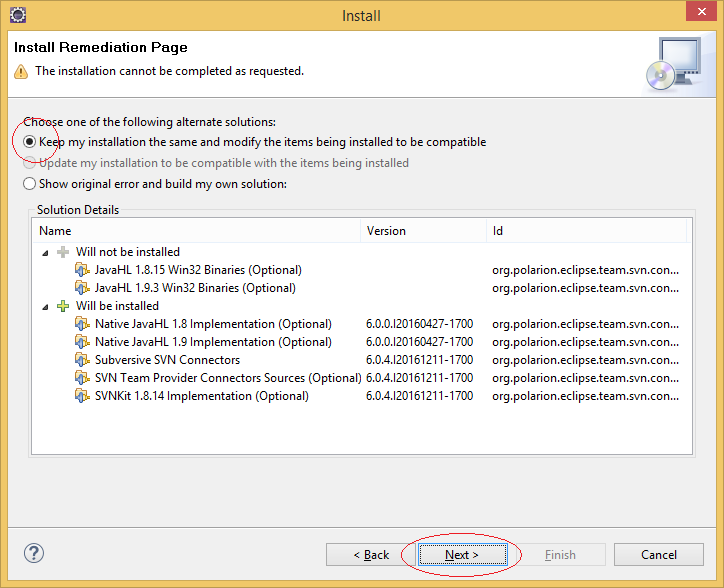
Task: Click the Next button
Action: tap(462, 554)
